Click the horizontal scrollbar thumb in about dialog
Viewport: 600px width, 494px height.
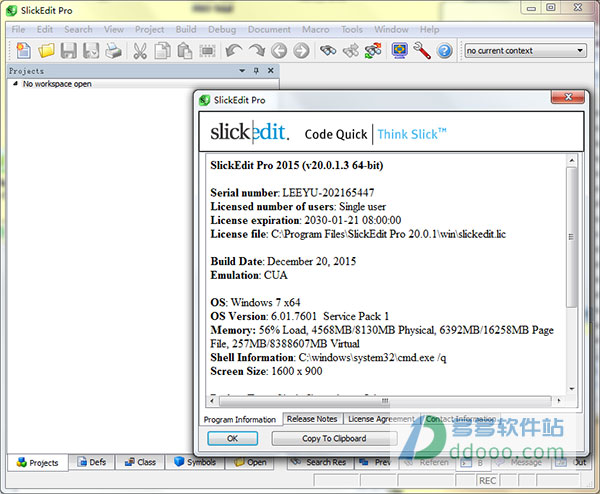(x=385, y=401)
